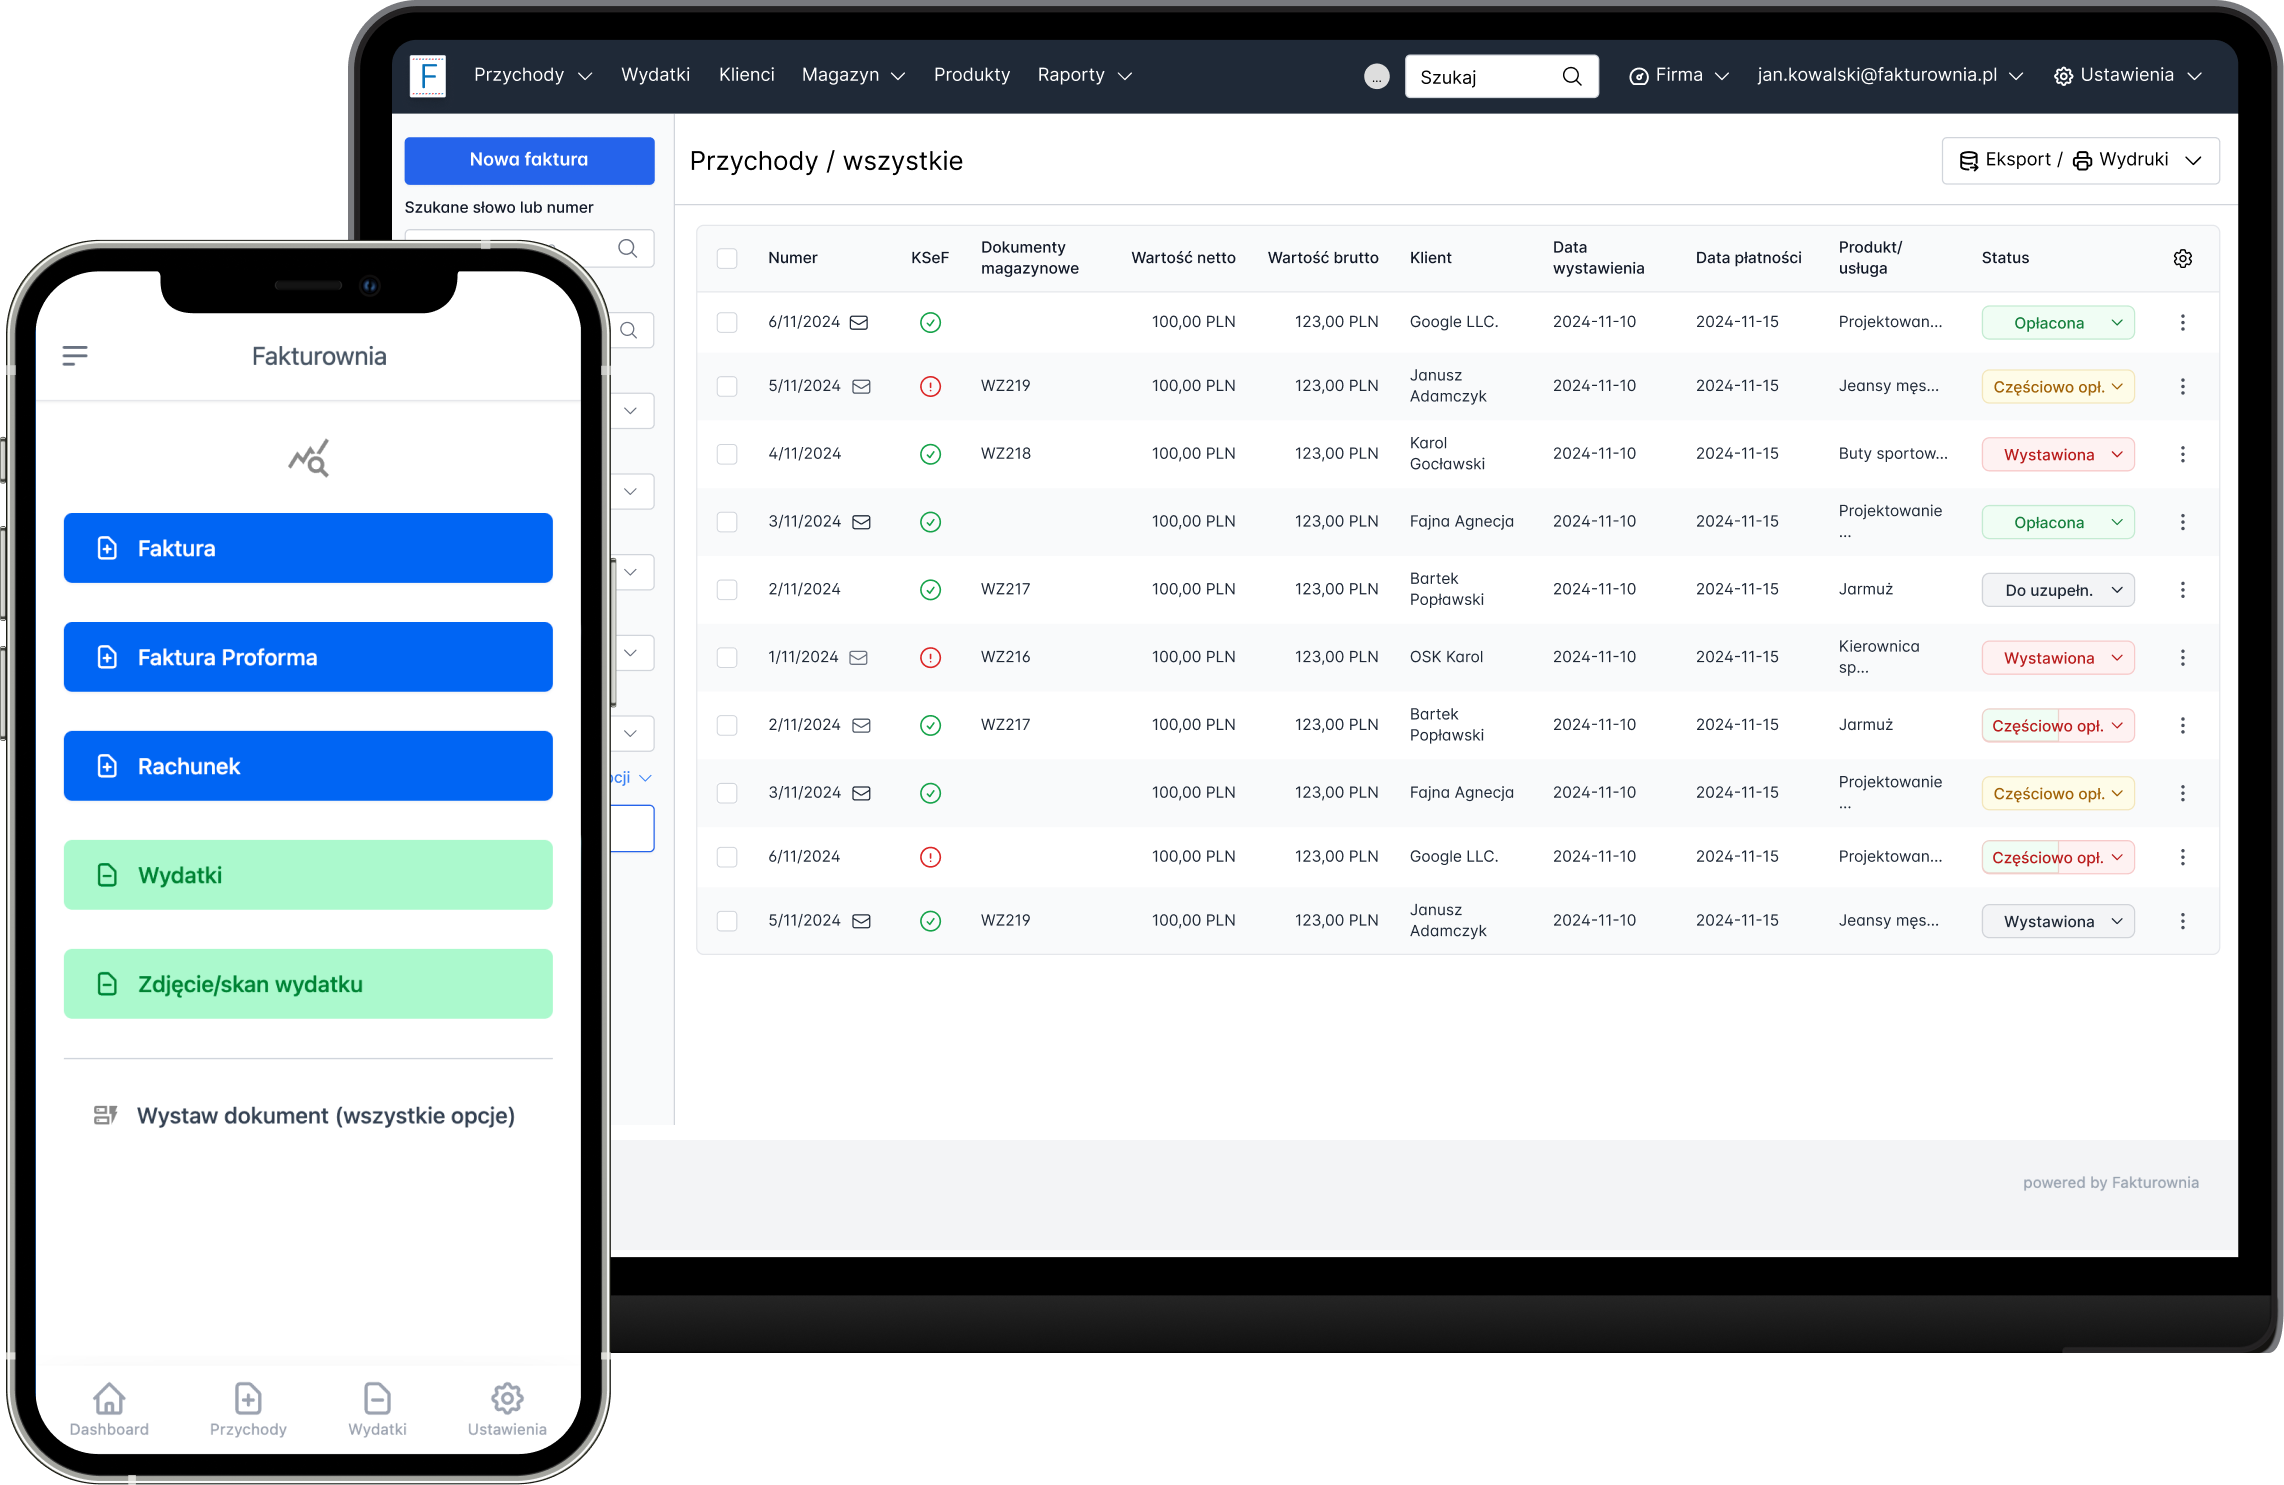Open the hamburger menu in the mobile app
Viewport: 2284px width, 1485px height.
(76, 355)
